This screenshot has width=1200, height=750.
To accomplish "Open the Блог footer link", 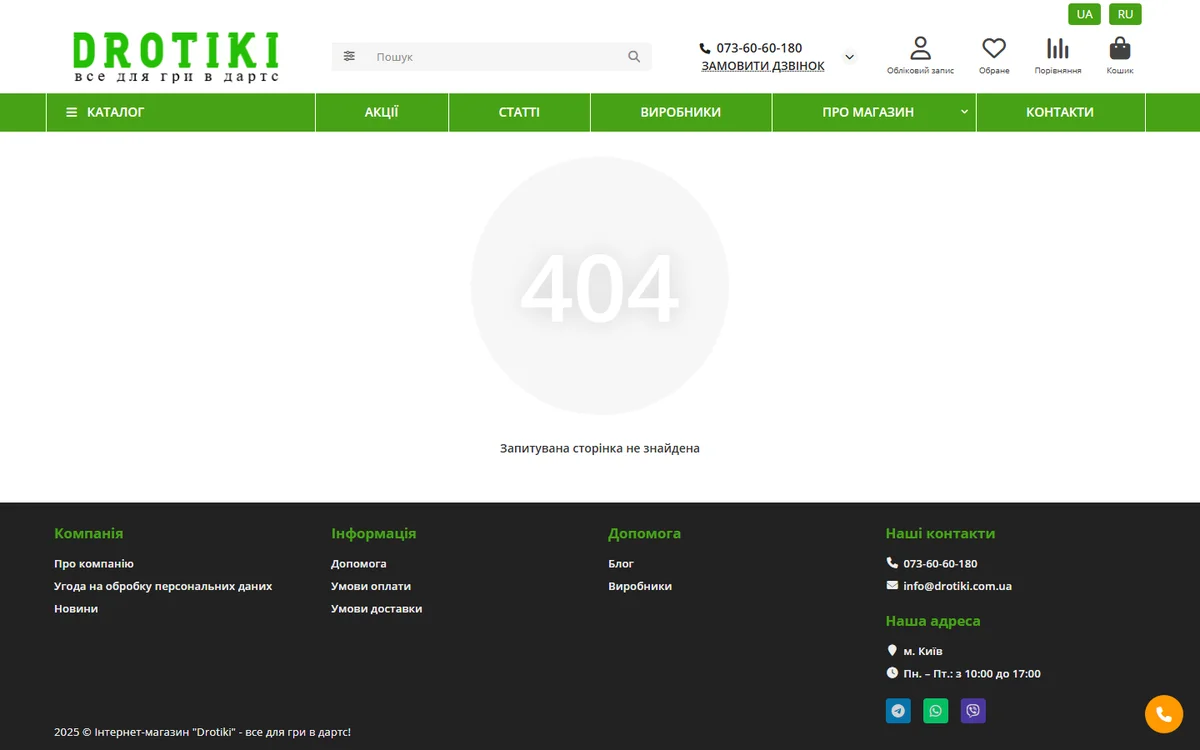I will [621, 564].
